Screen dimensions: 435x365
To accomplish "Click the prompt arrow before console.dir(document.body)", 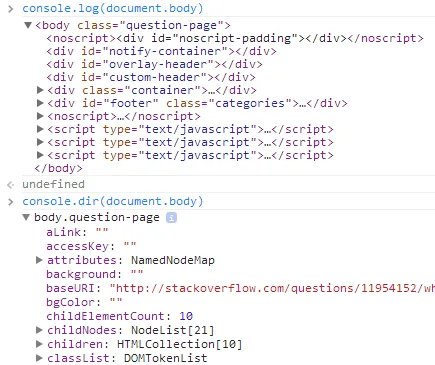I will point(11,202).
